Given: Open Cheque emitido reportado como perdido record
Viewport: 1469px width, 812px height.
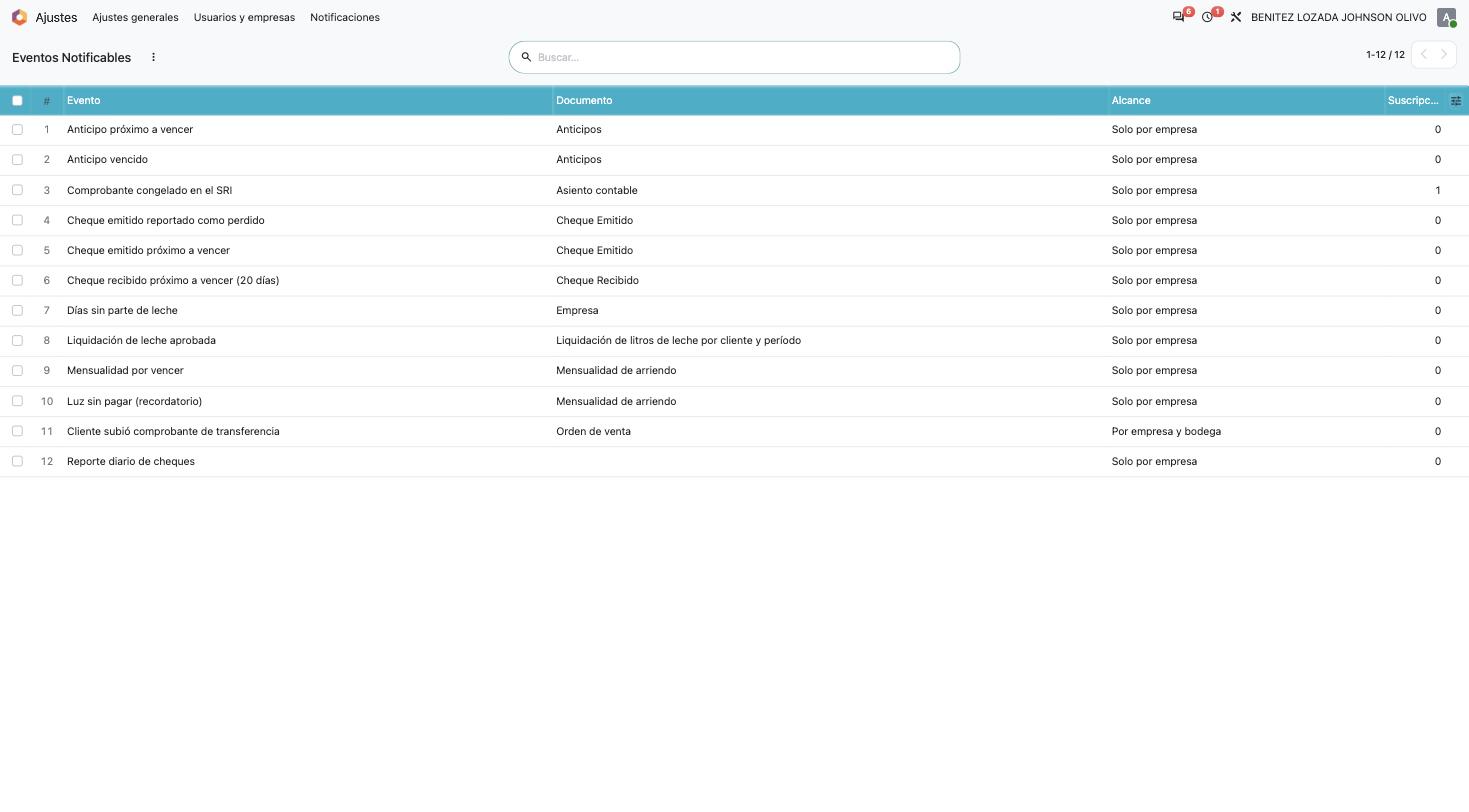Looking at the screenshot, I should pyautogui.click(x=166, y=220).
